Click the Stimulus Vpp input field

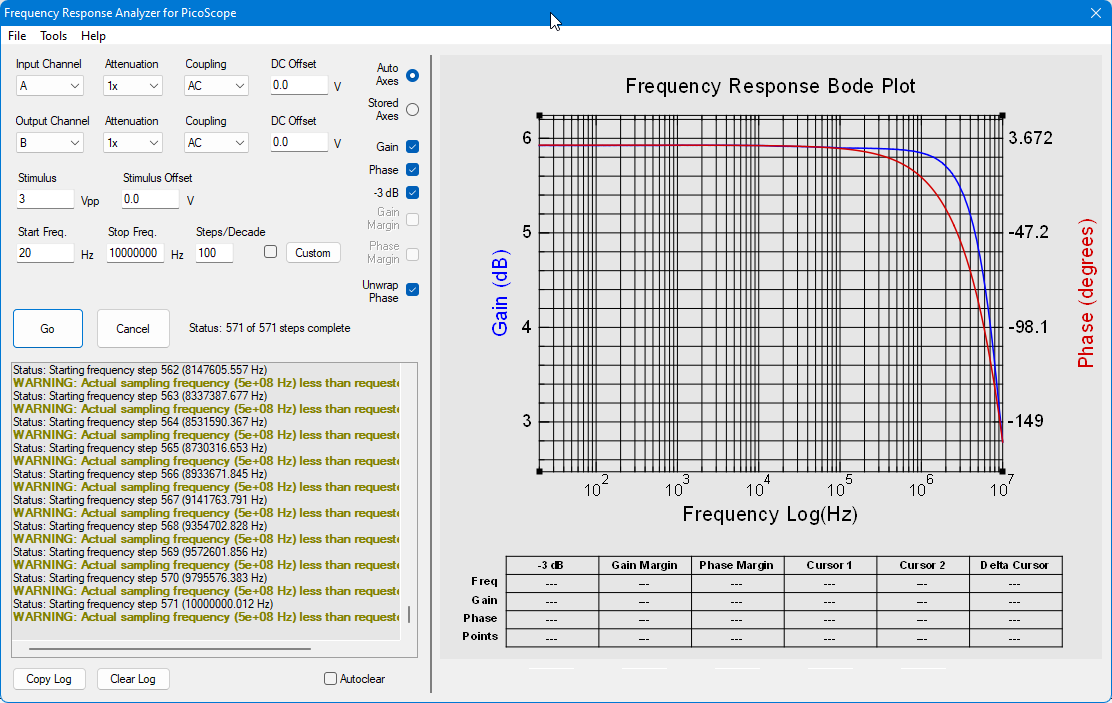(45, 199)
